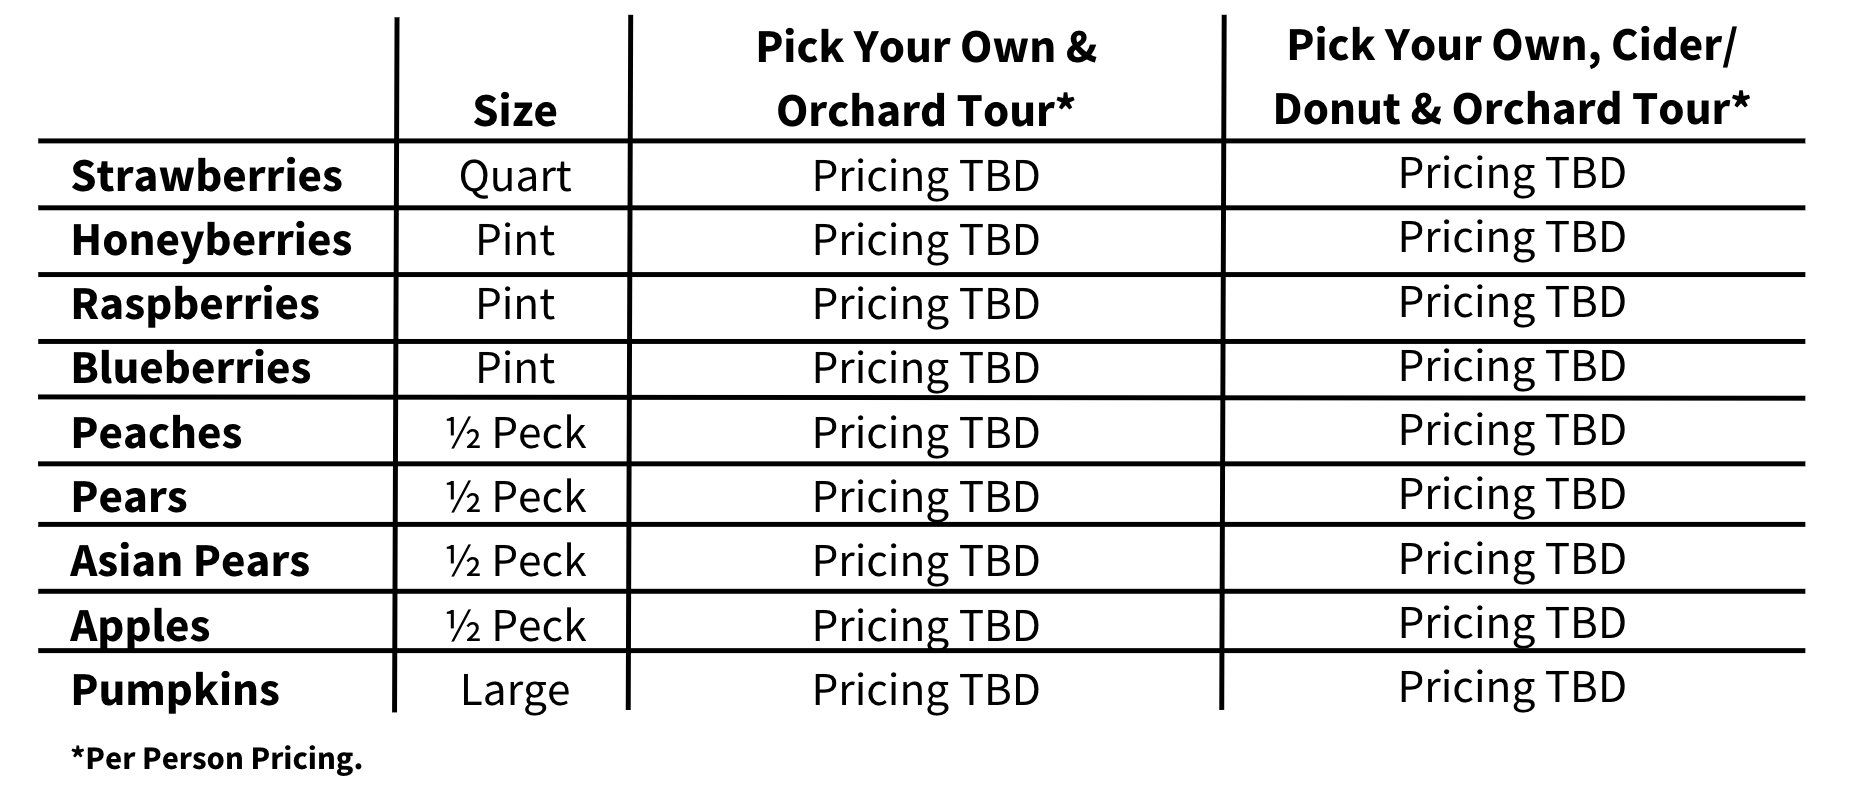Click the ½ Peck size cell for Apples
The height and width of the screenshot is (812, 1854).
(514, 626)
